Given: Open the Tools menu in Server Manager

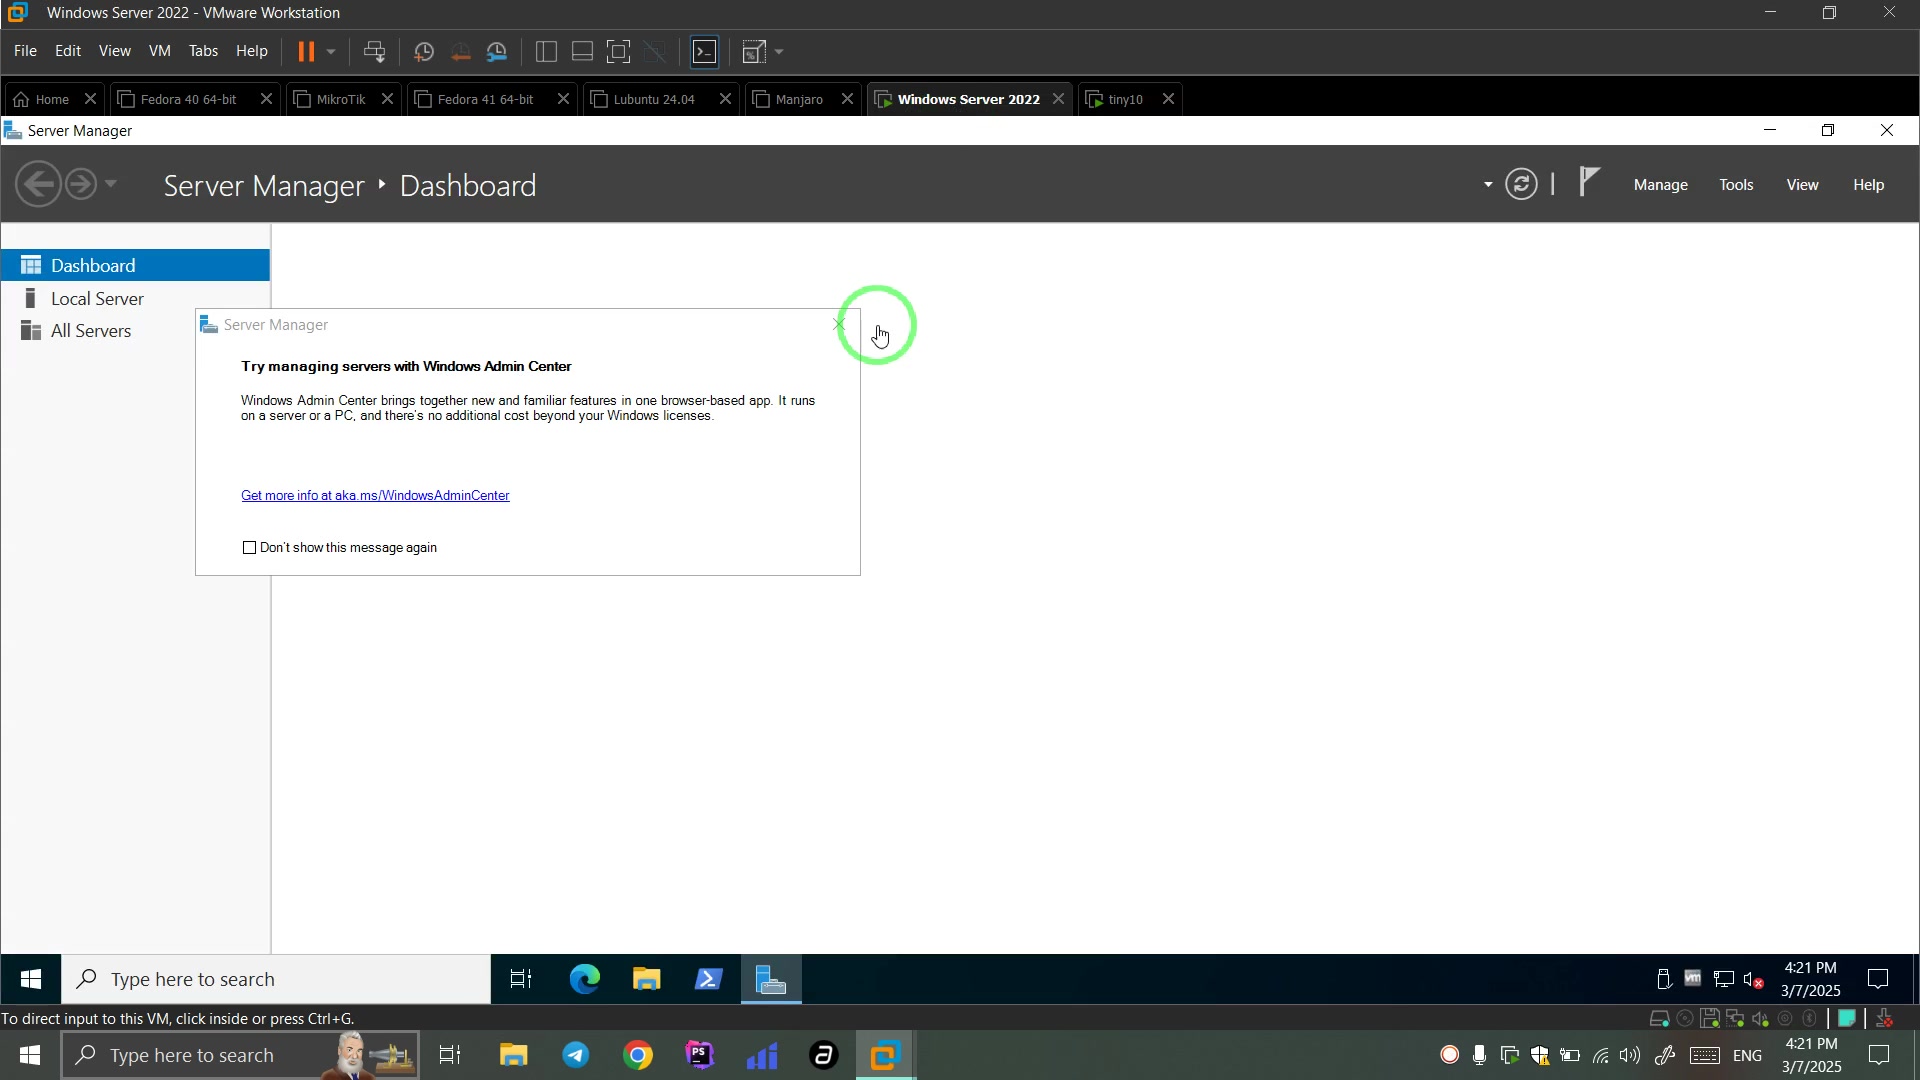Looking at the screenshot, I should point(1736,185).
